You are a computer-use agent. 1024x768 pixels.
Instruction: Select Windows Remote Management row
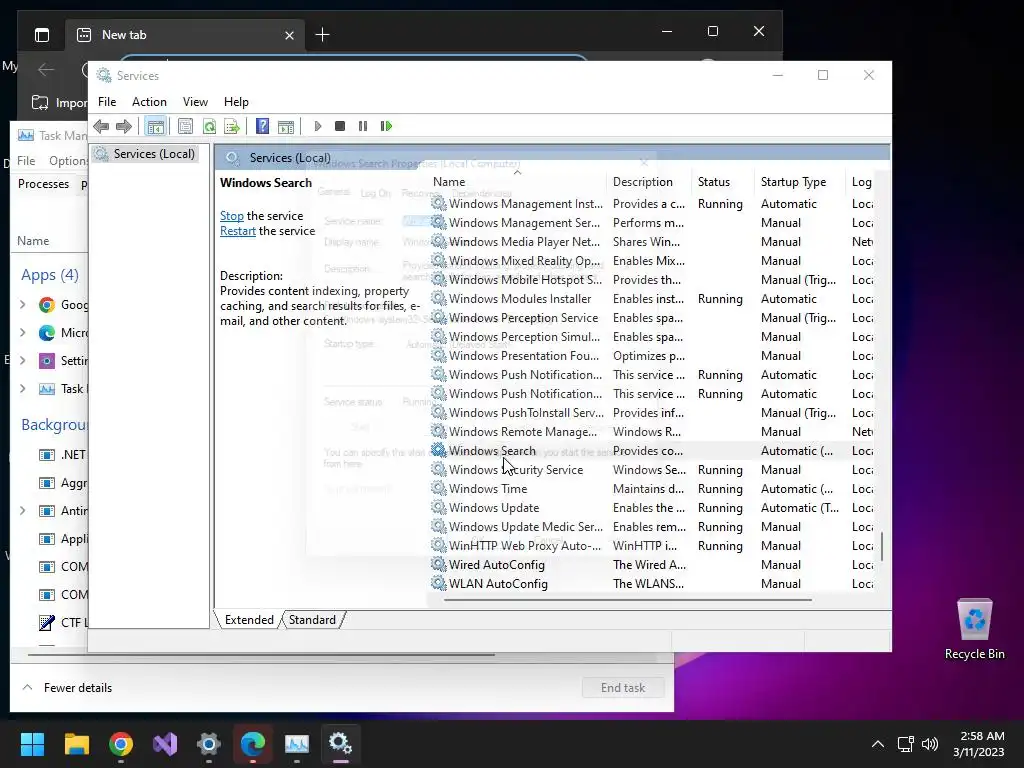click(x=651, y=432)
